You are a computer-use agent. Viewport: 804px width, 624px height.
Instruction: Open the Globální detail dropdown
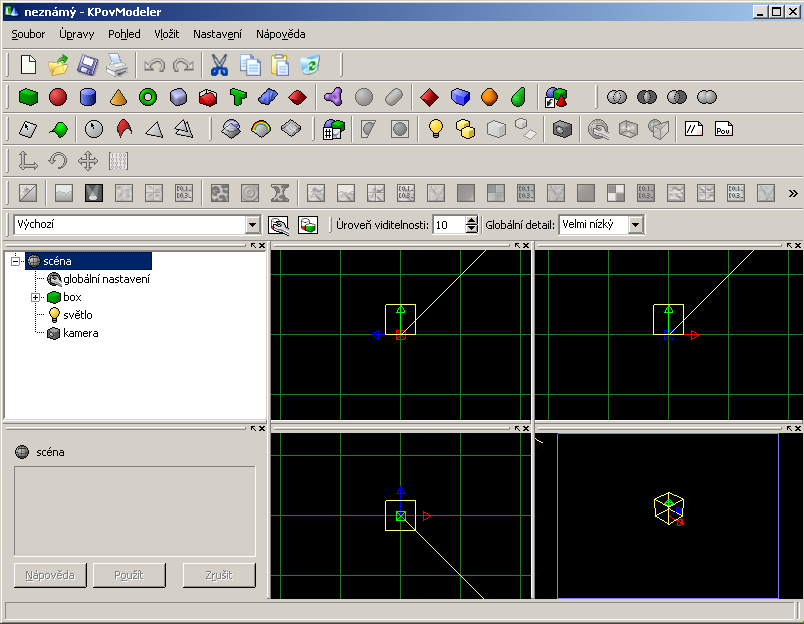coord(635,225)
